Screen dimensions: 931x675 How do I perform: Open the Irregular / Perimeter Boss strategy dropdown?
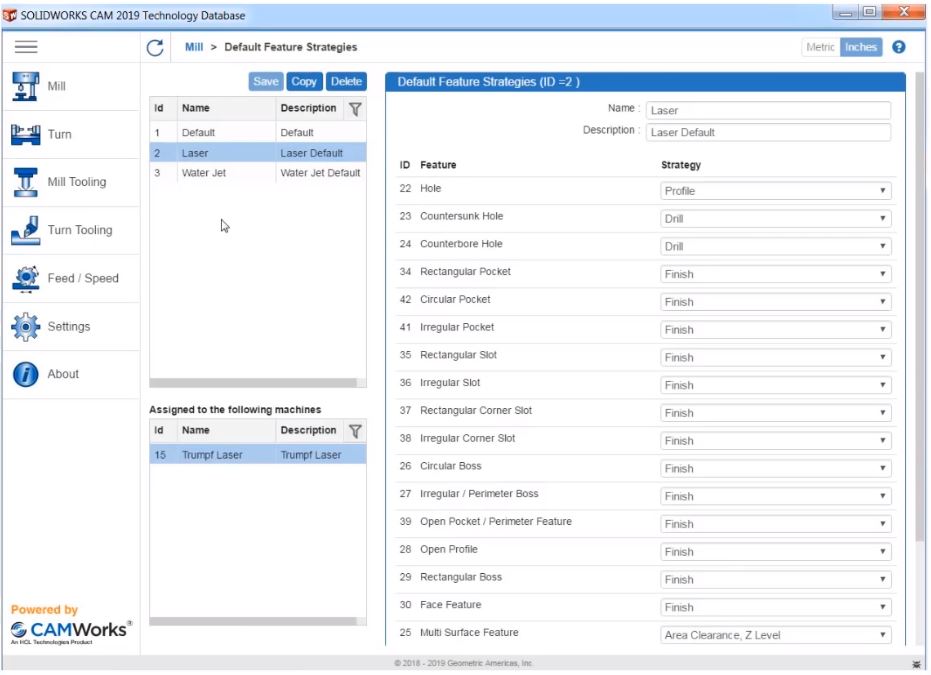point(777,497)
